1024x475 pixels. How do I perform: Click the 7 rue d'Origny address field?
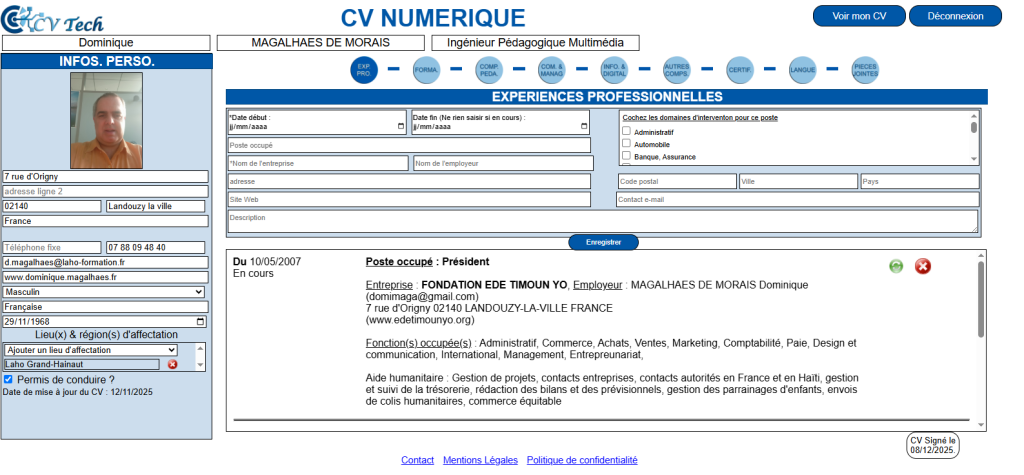(x=106, y=176)
